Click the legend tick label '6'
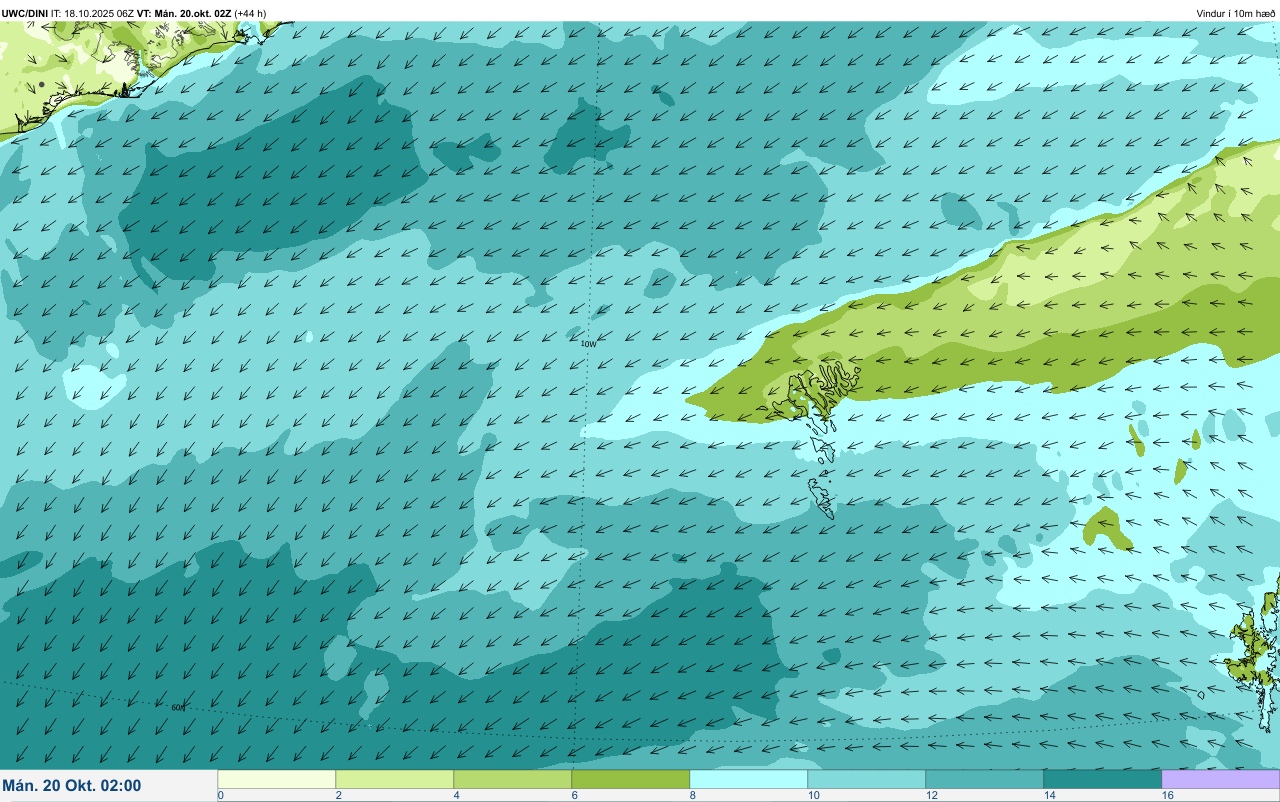This screenshot has height=802, width=1280. coord(575,795)
